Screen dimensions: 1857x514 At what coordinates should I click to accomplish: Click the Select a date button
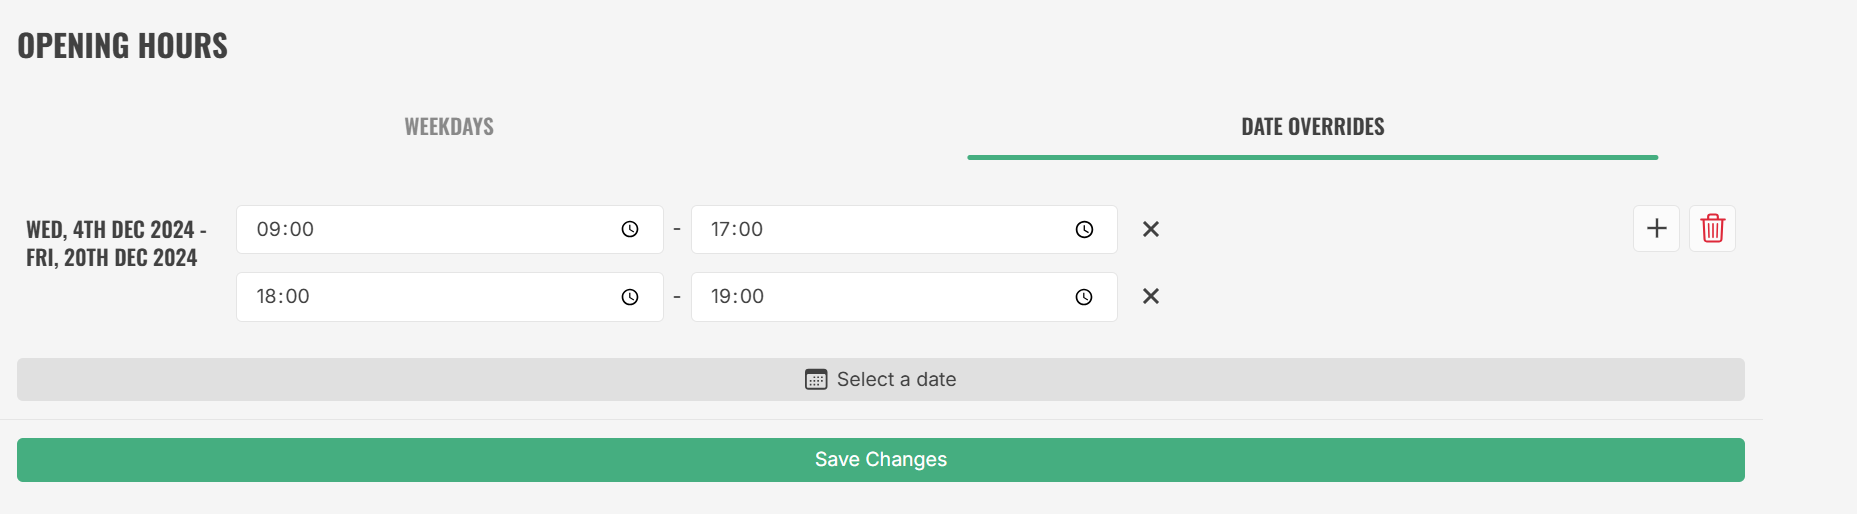(881, 380)
